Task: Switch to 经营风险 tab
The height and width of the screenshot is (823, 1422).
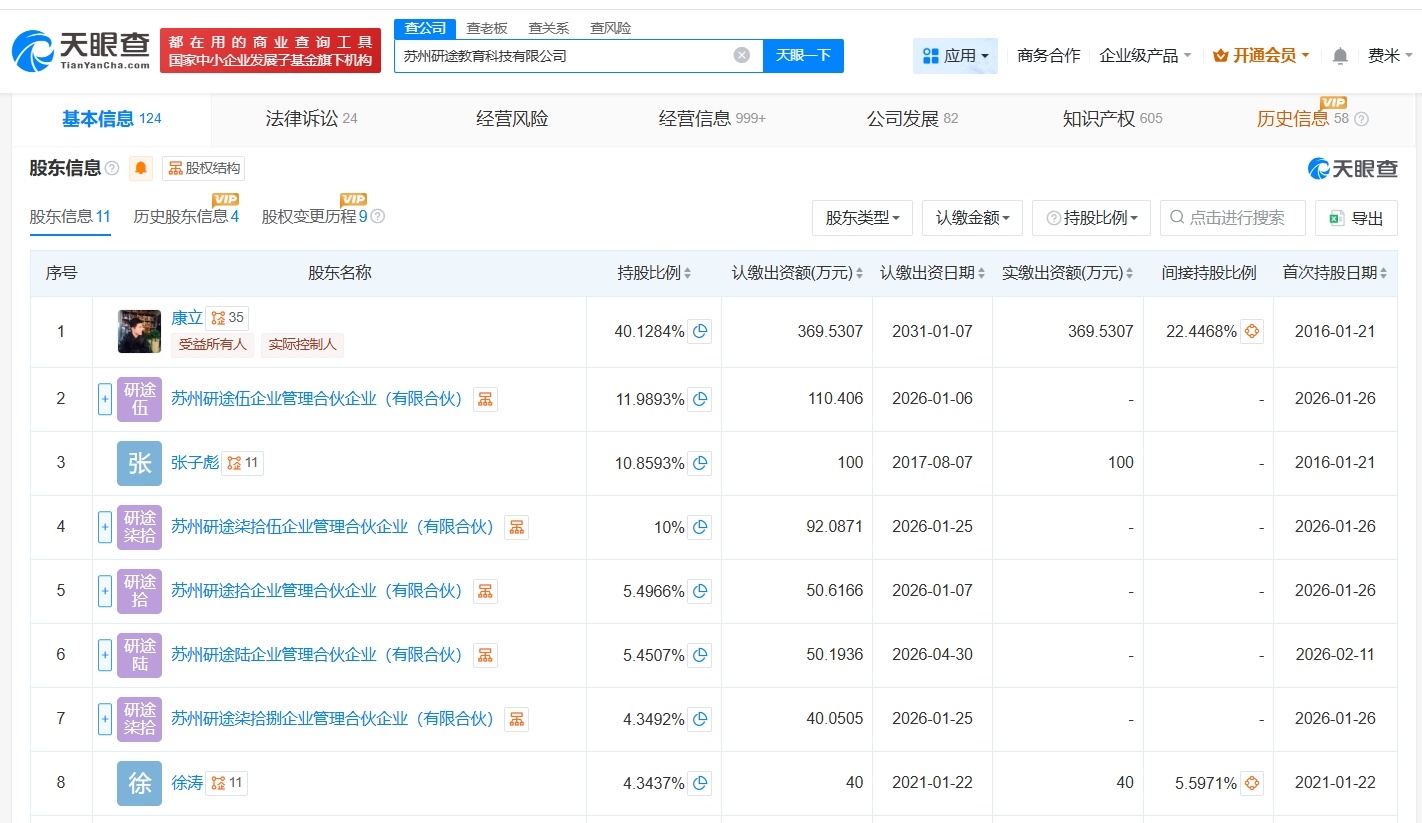Action: [513, 119]
